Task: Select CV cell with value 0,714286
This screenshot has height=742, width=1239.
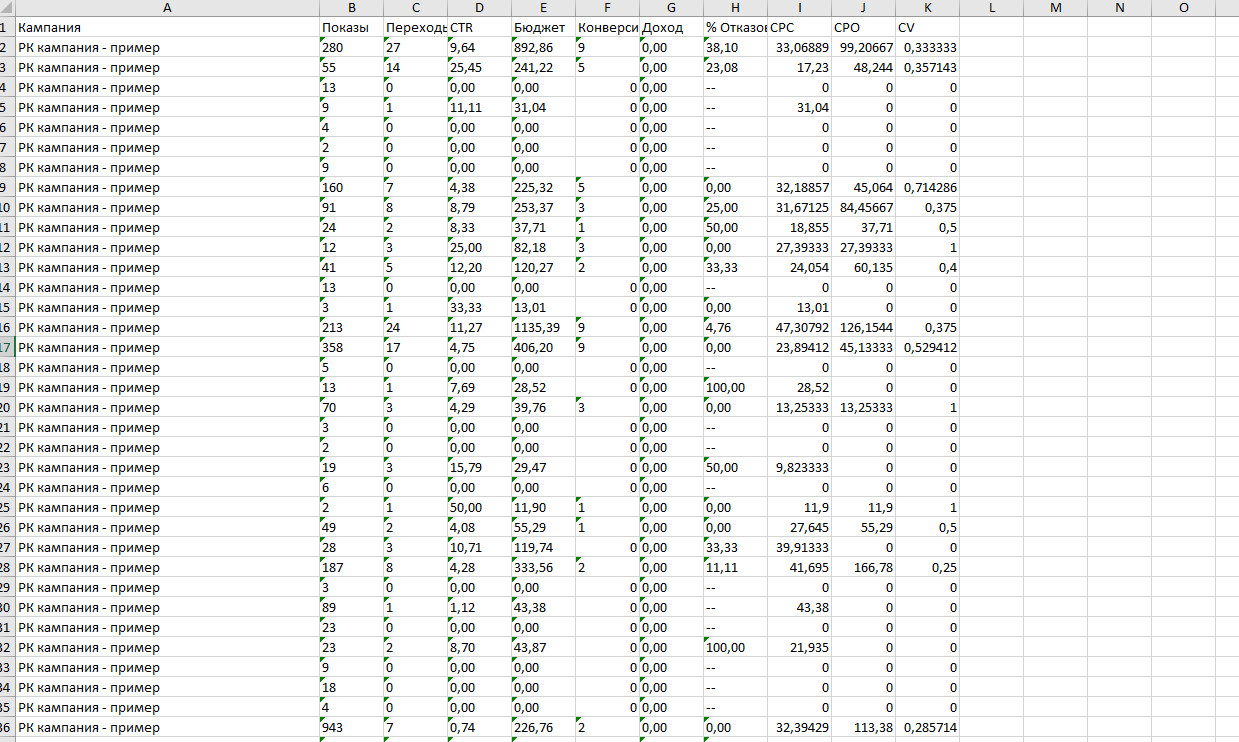Action: [x=927, y=188]
